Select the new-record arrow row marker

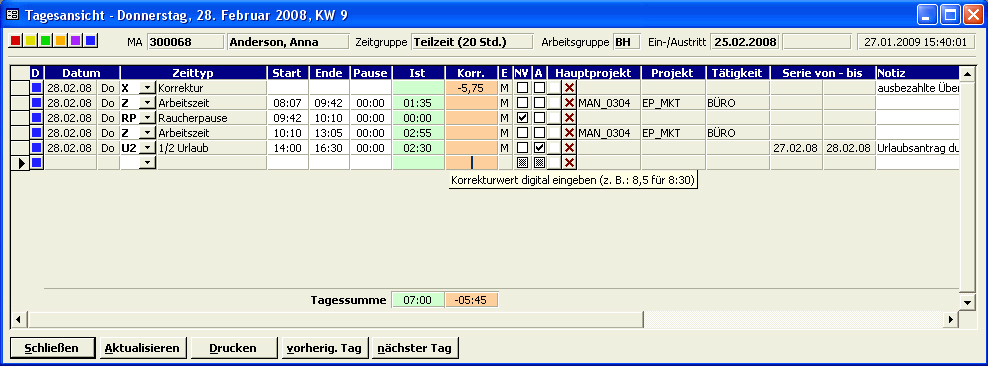(20, 163)
